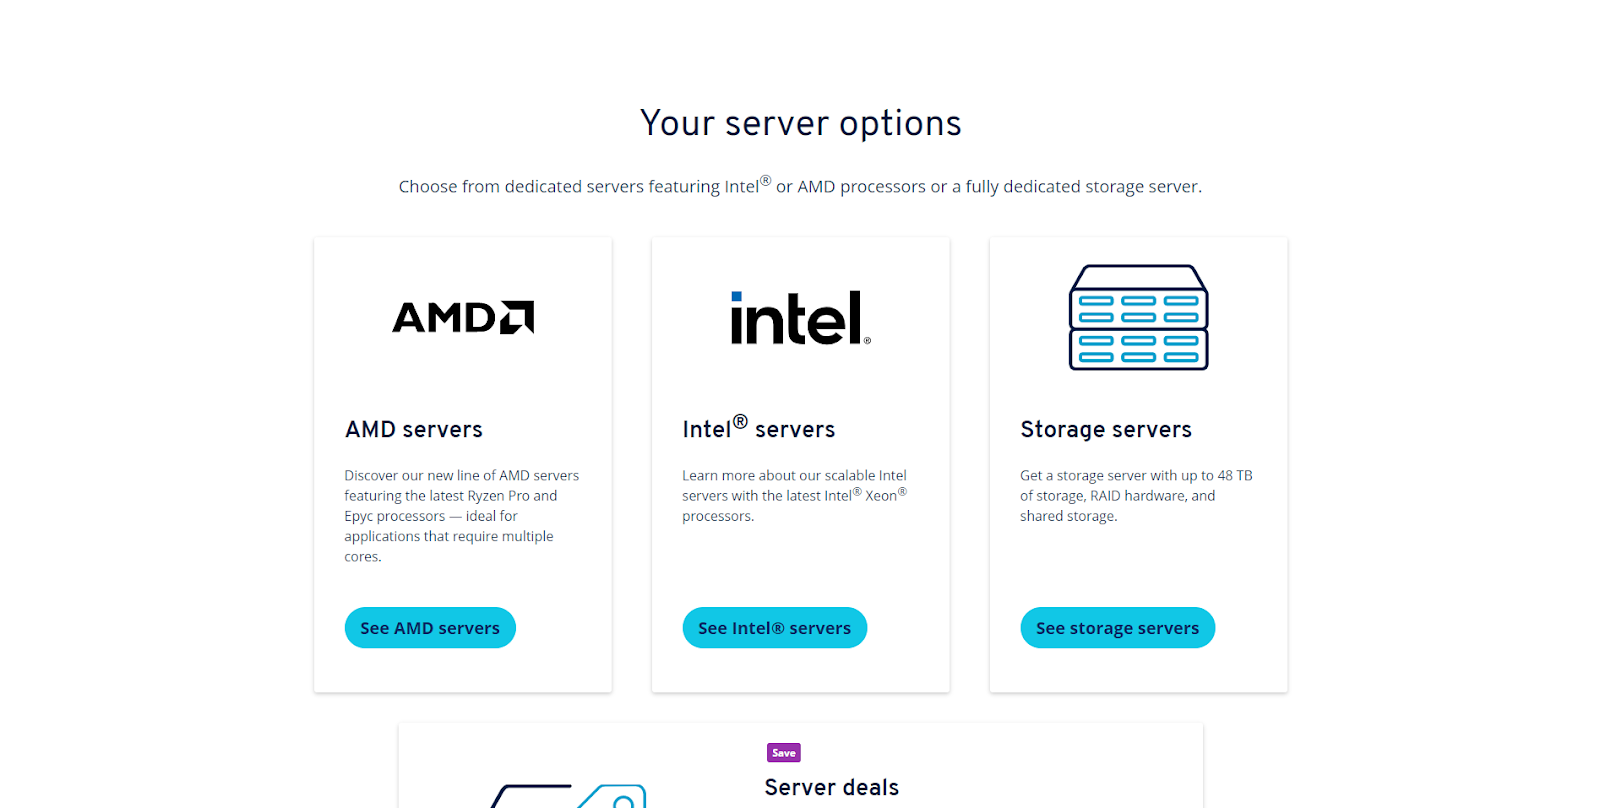Click the subtitle about choosing dedicated servers
Image resolution: width=1600 pixels, height=808 pixels.
(800, 186)
